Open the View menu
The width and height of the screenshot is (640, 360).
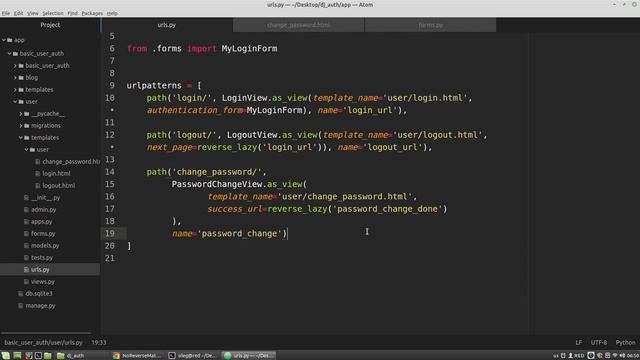coord(33,13)
